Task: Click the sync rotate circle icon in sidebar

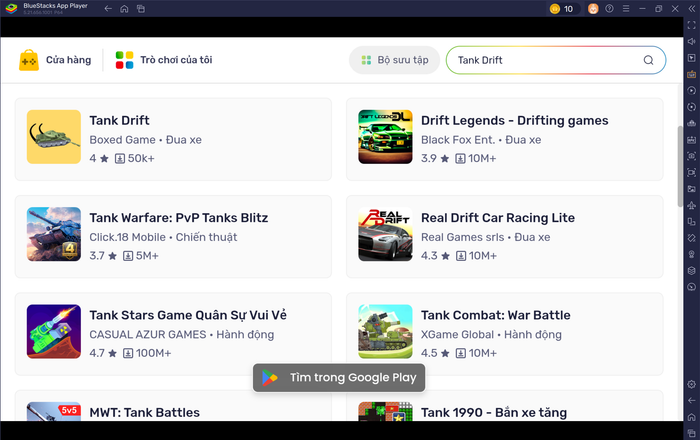Action: tap(692, 107)
